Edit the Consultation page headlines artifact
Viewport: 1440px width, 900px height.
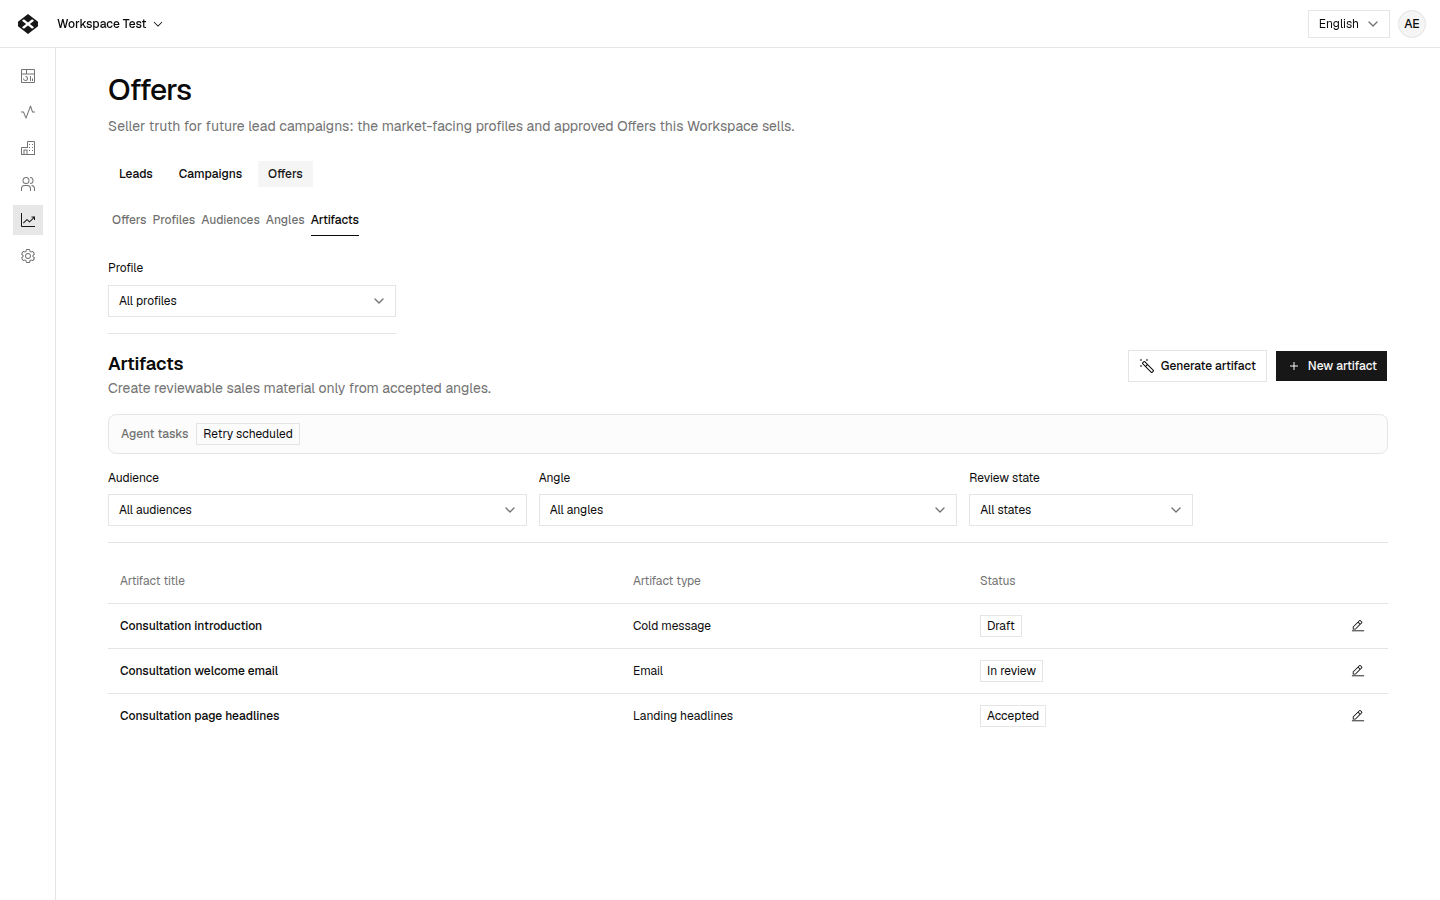(x=1358, y=716)
